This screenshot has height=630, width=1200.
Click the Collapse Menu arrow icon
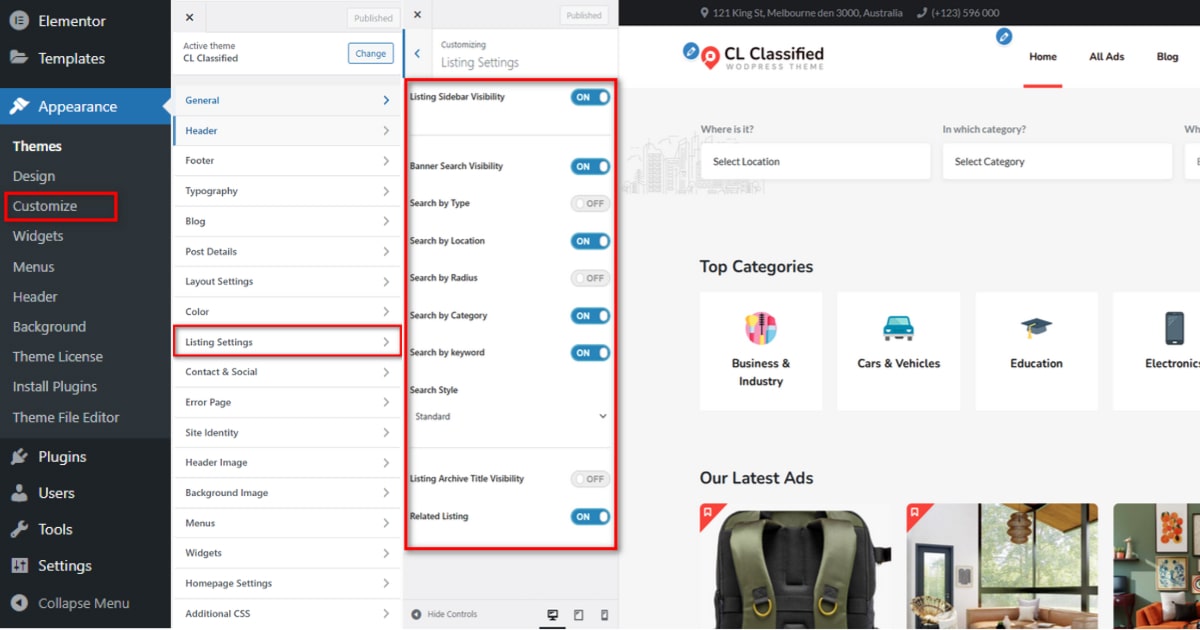coord(19,603)
